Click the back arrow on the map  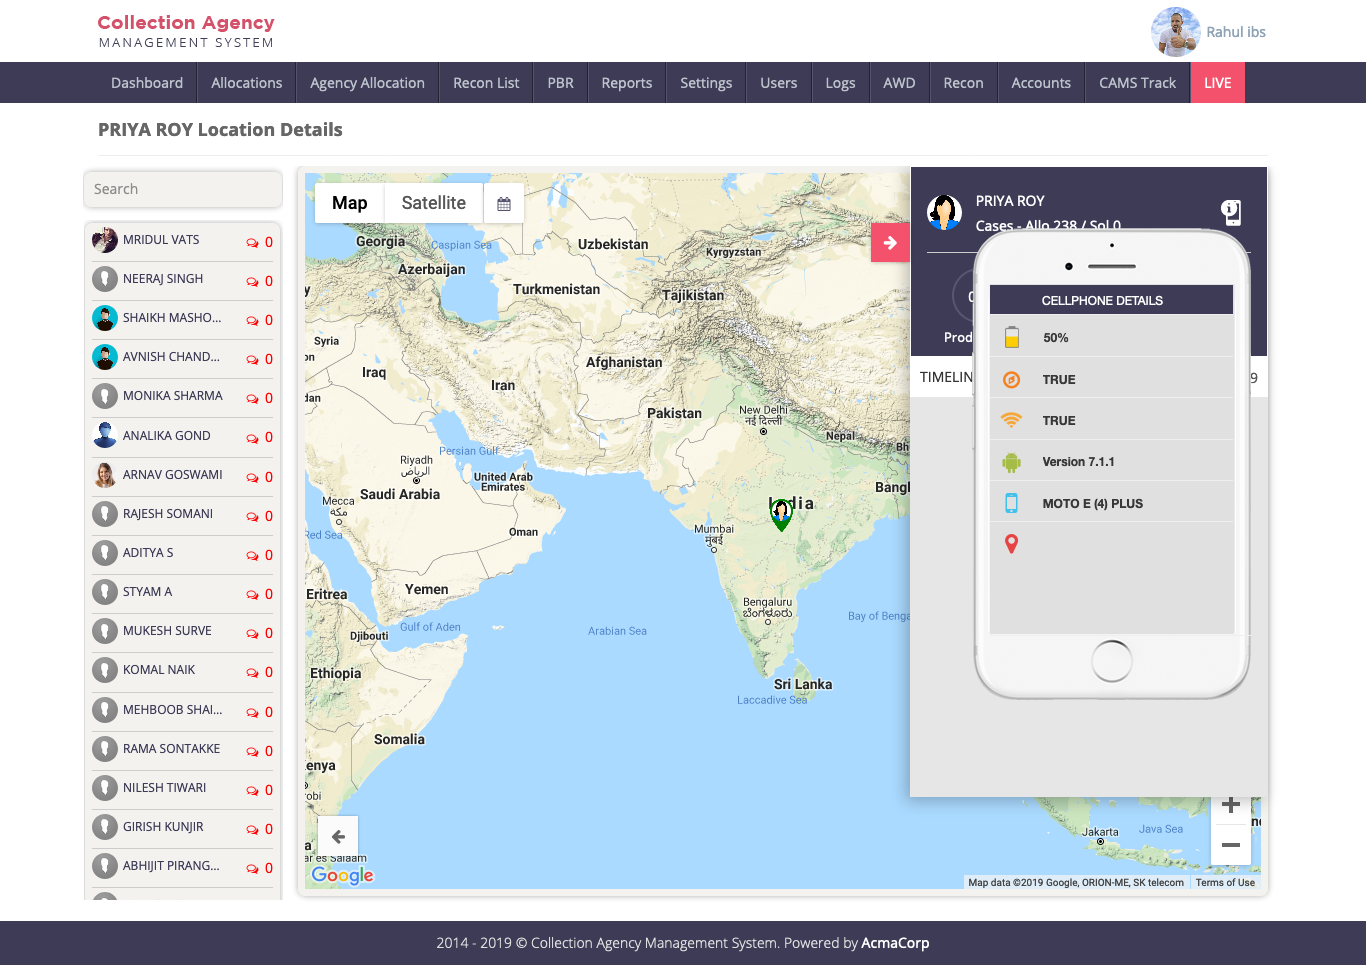[x=338, y=837]
